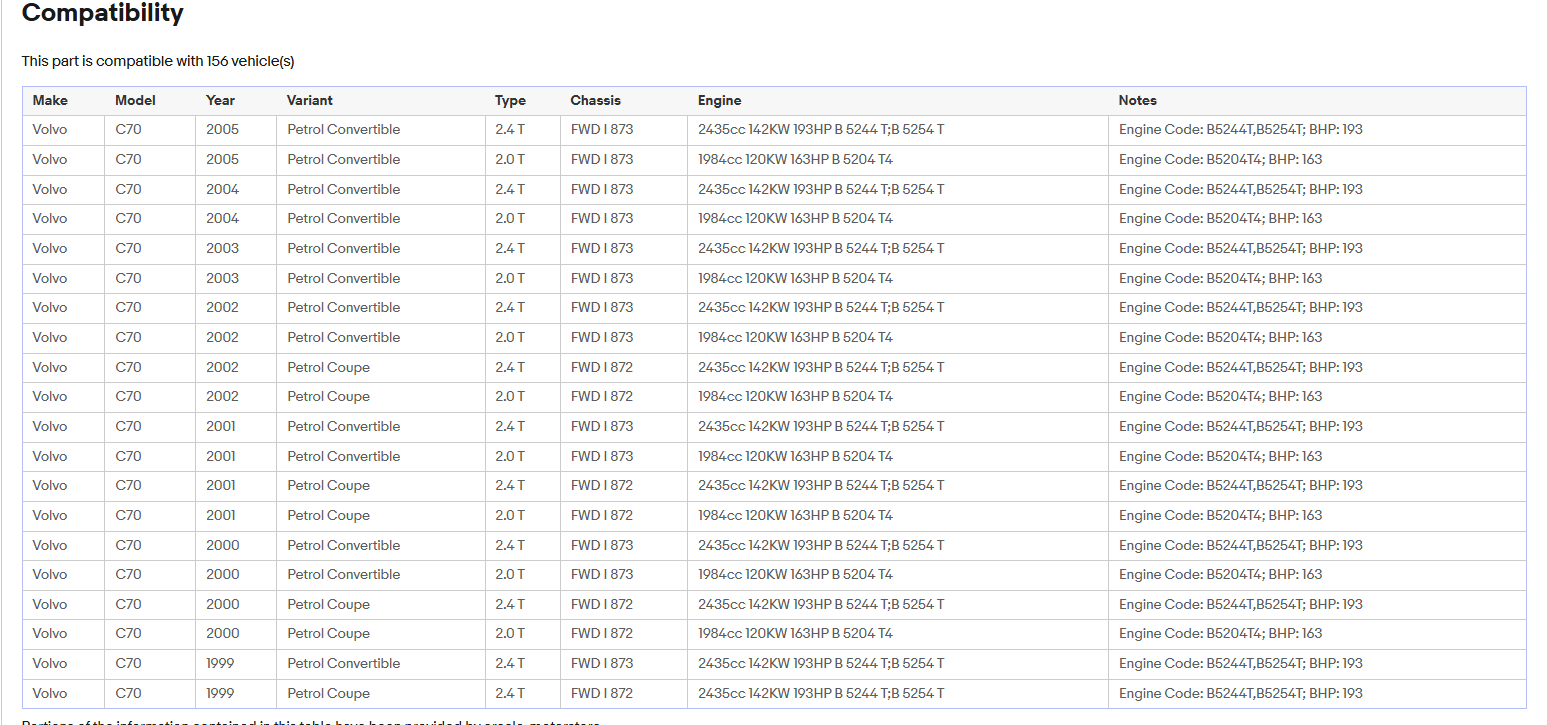Select "Petrol Convertible" in the 2003 2.0 T row
The width and height of the screenshot is (1547, 725).
[x=343, y=278]
